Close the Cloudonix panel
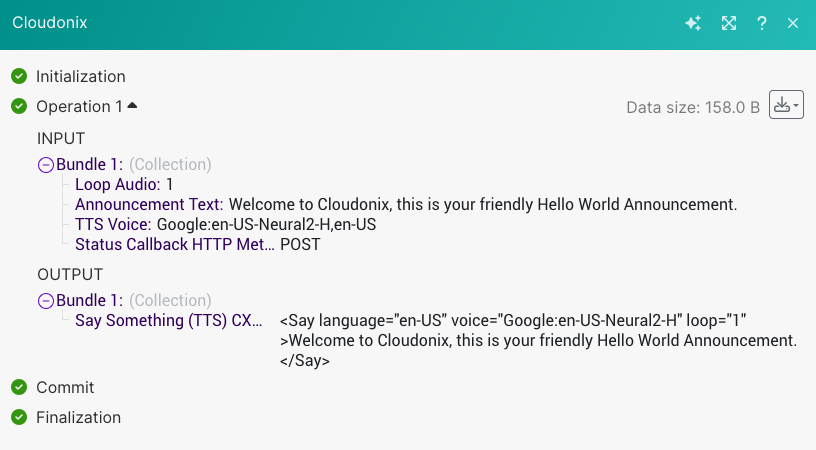This screenshot has height=450, width=816. tap(793, 23)
